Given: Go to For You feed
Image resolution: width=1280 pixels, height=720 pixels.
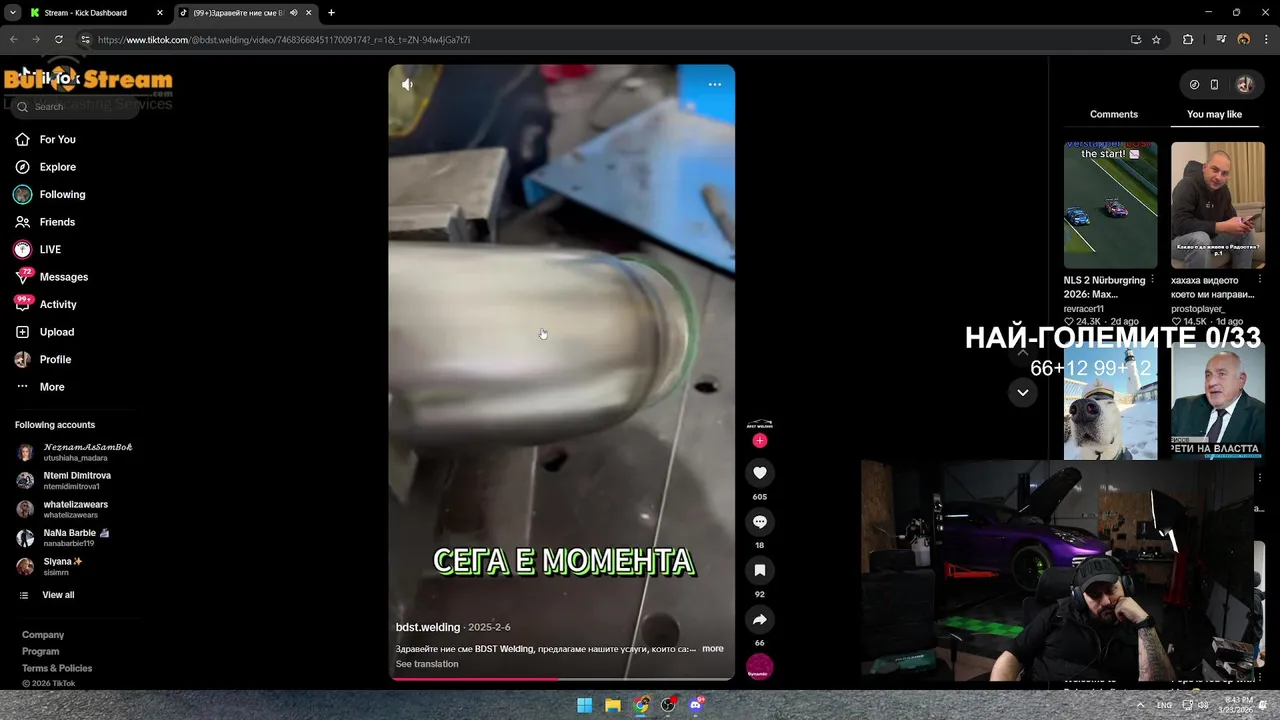Looking at the screenshot, I should point(46,140).
